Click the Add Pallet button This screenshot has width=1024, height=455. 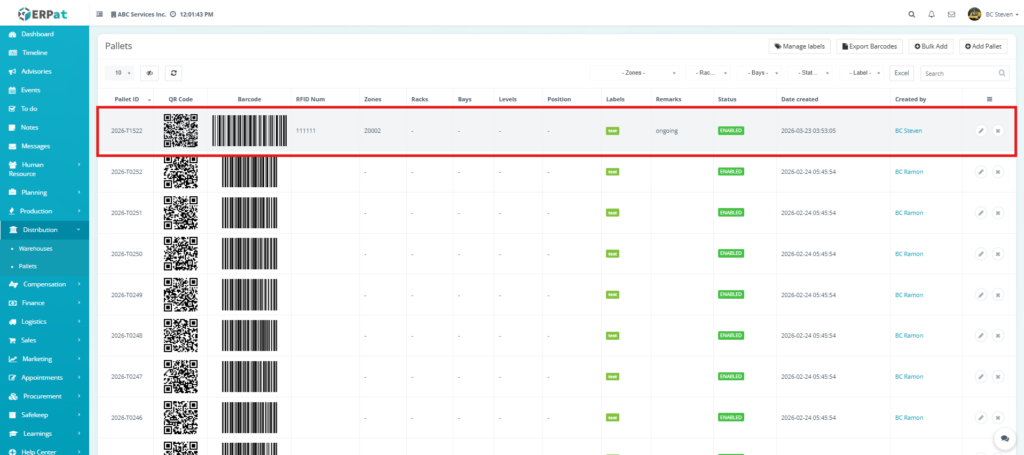[x=984, y=46]
